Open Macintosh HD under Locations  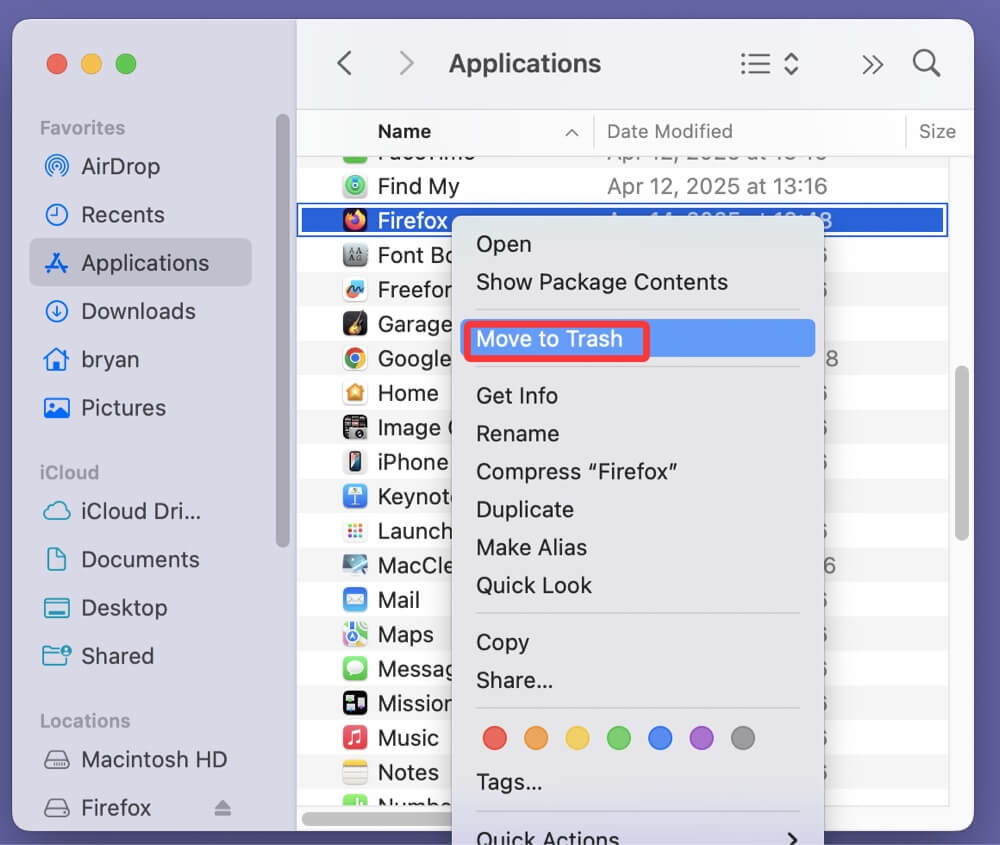tap(152, 760)
